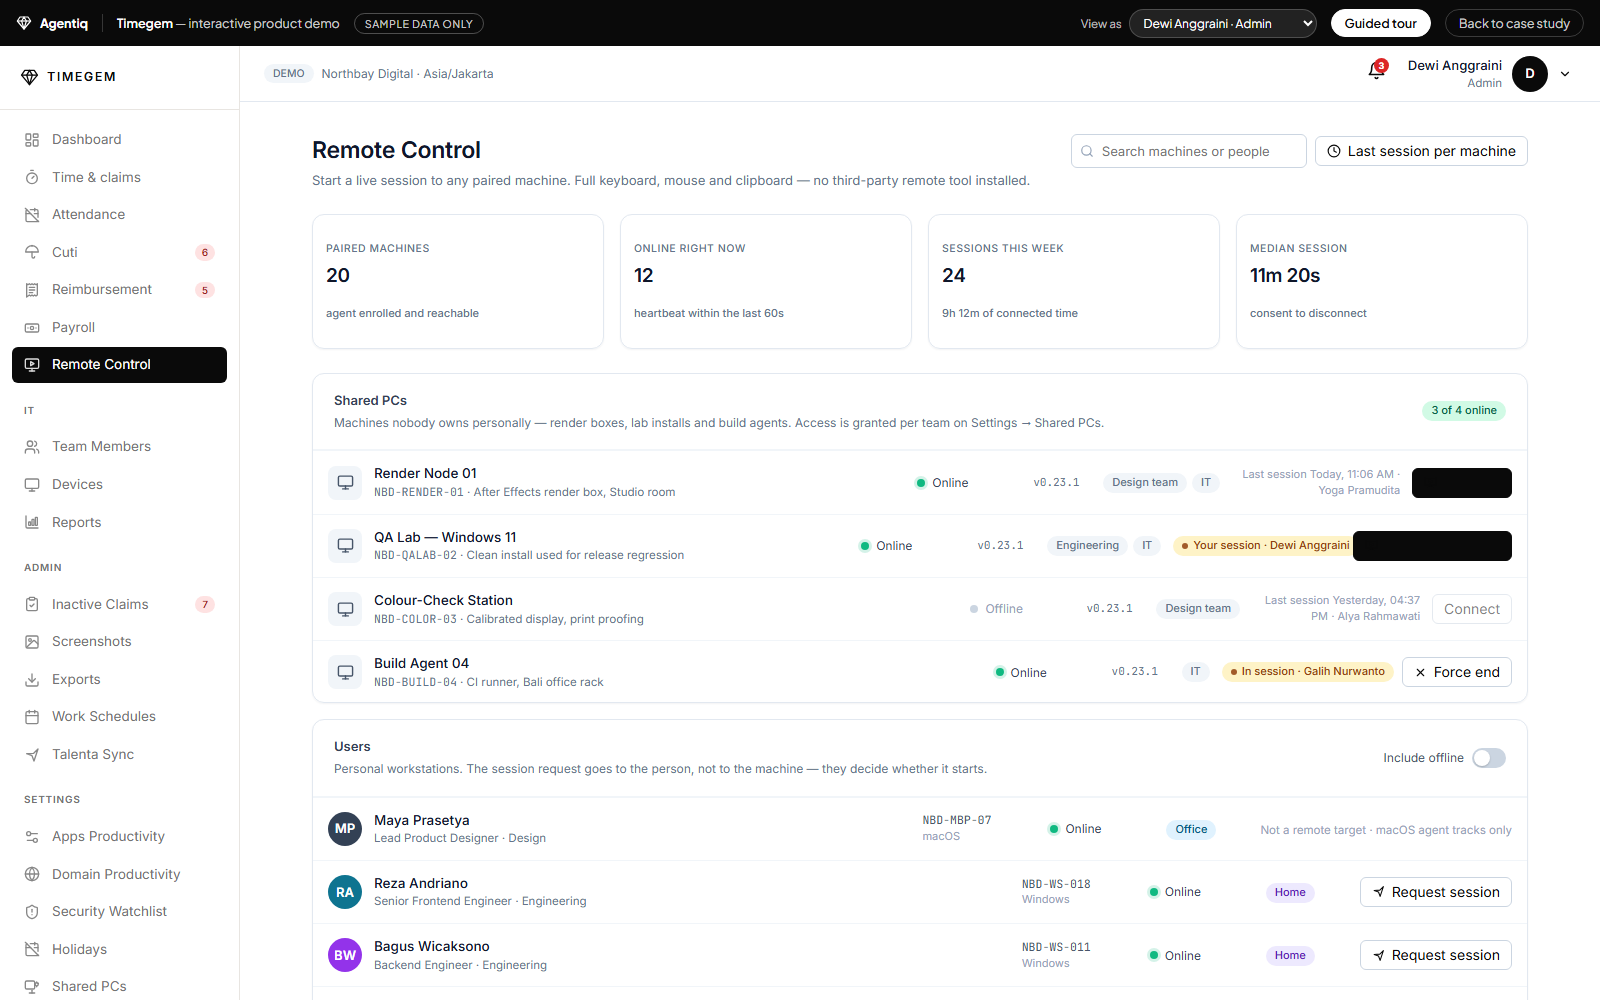1600x1000 pixels.
Task: Click the Timegem logo in sidebar
Action: pyautogui.click(x=68, y=77)
